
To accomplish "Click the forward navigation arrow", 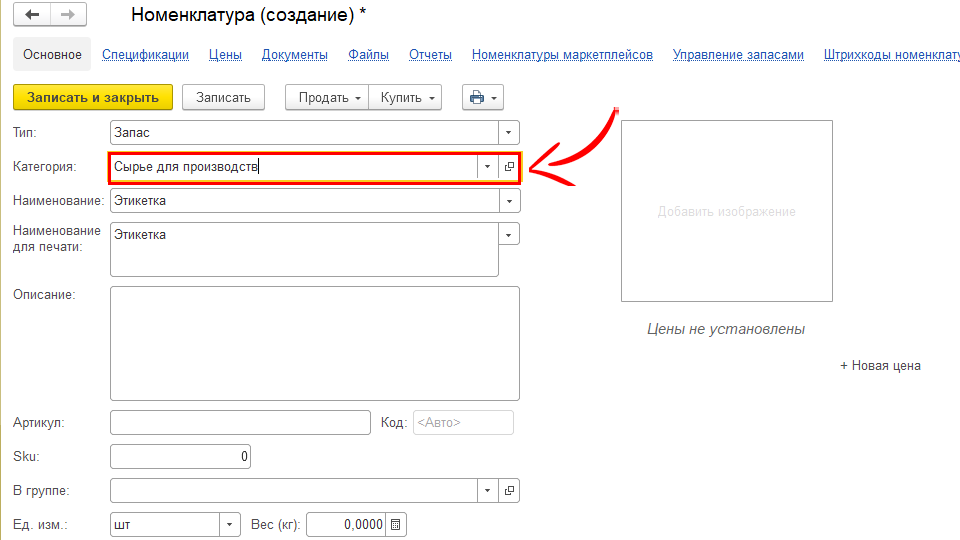I will [68, 16].
